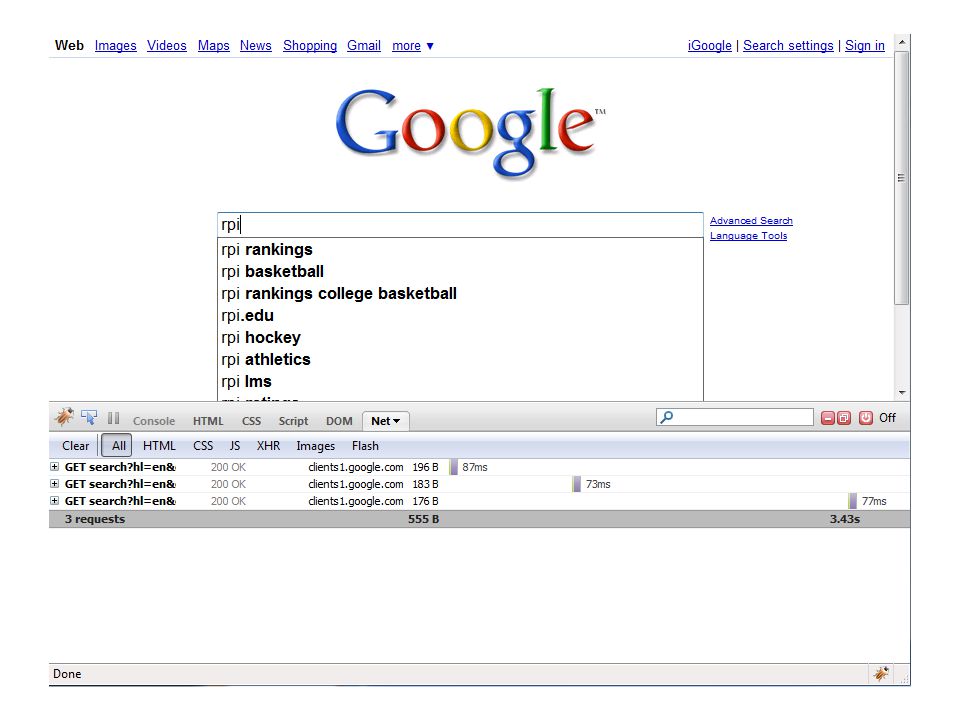
Task: Click the '555 B' total size
Action: coord(424,519)
